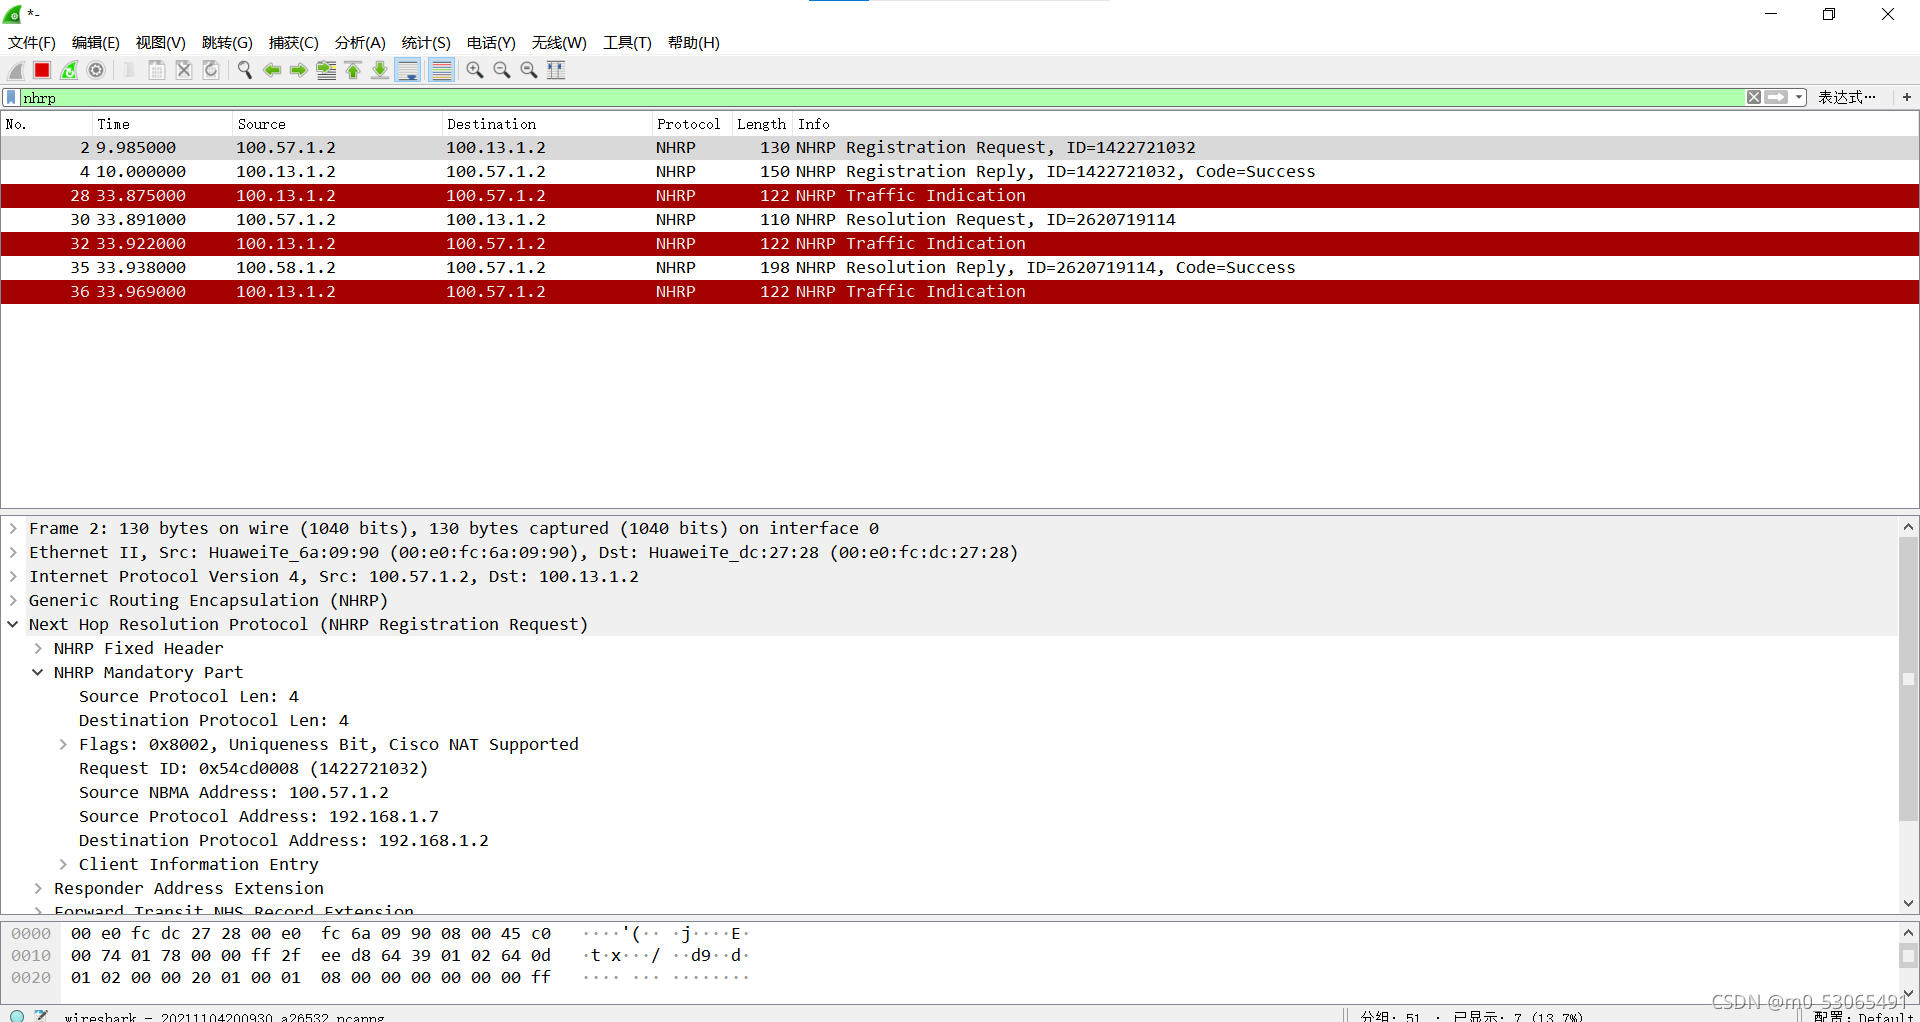Zoom out on packet text
The height and width of the screenshot is (1022, 1920).
(502, 70)
